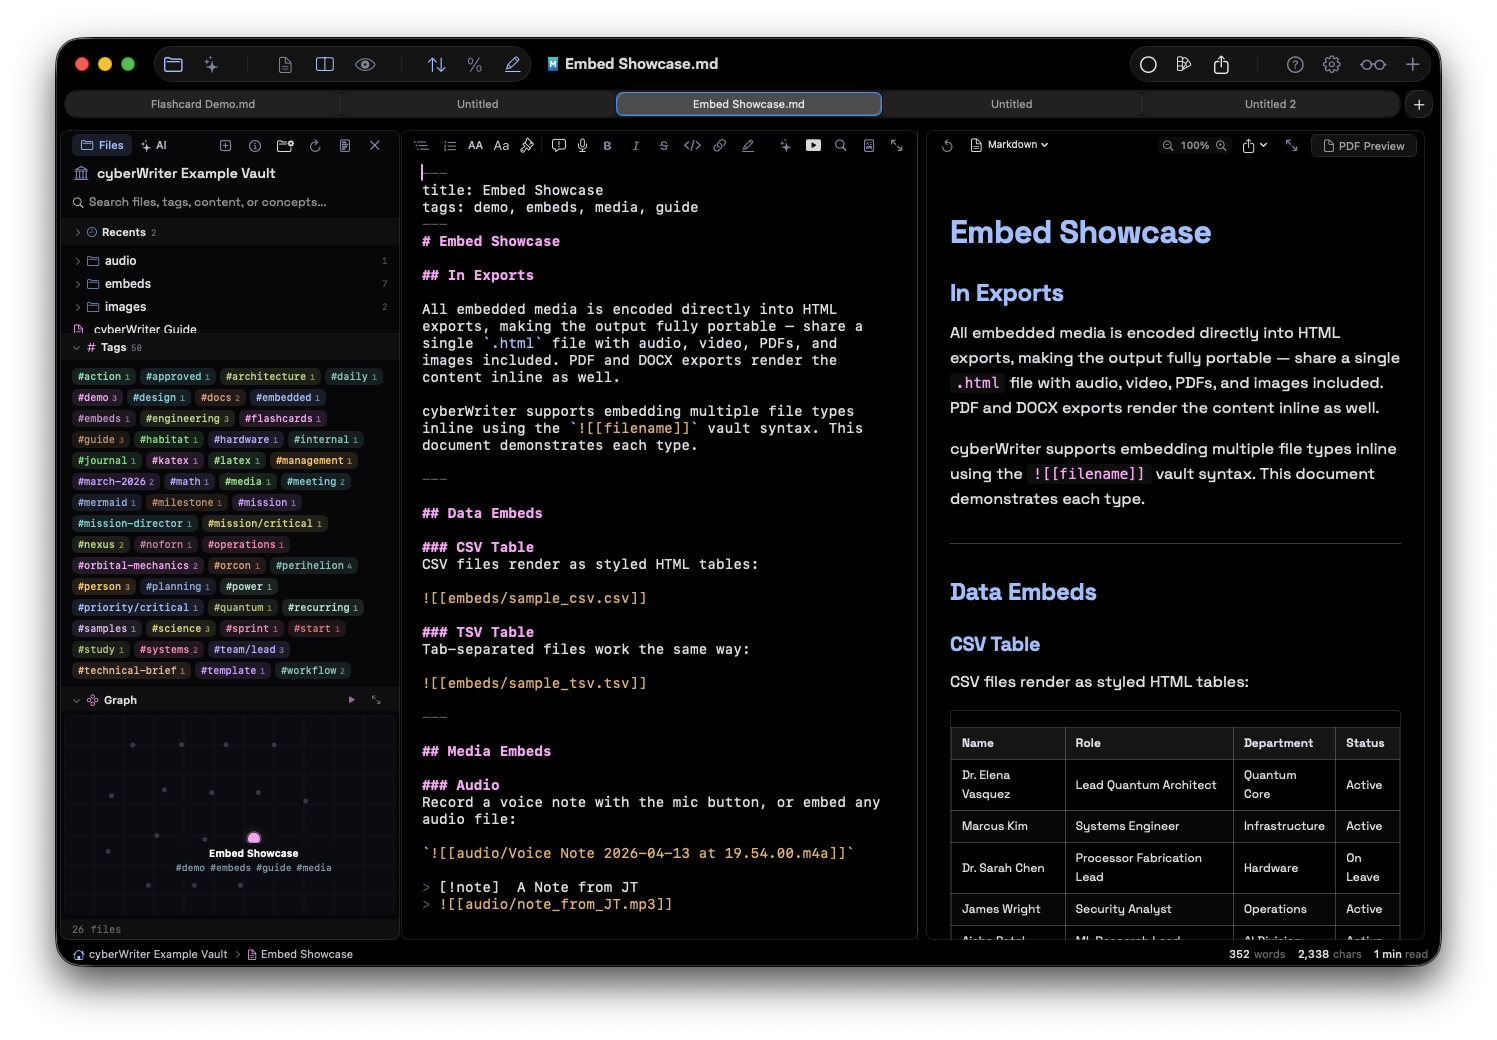
Task: Play the graph animation with the arrow
Action: tap(352, 700)
